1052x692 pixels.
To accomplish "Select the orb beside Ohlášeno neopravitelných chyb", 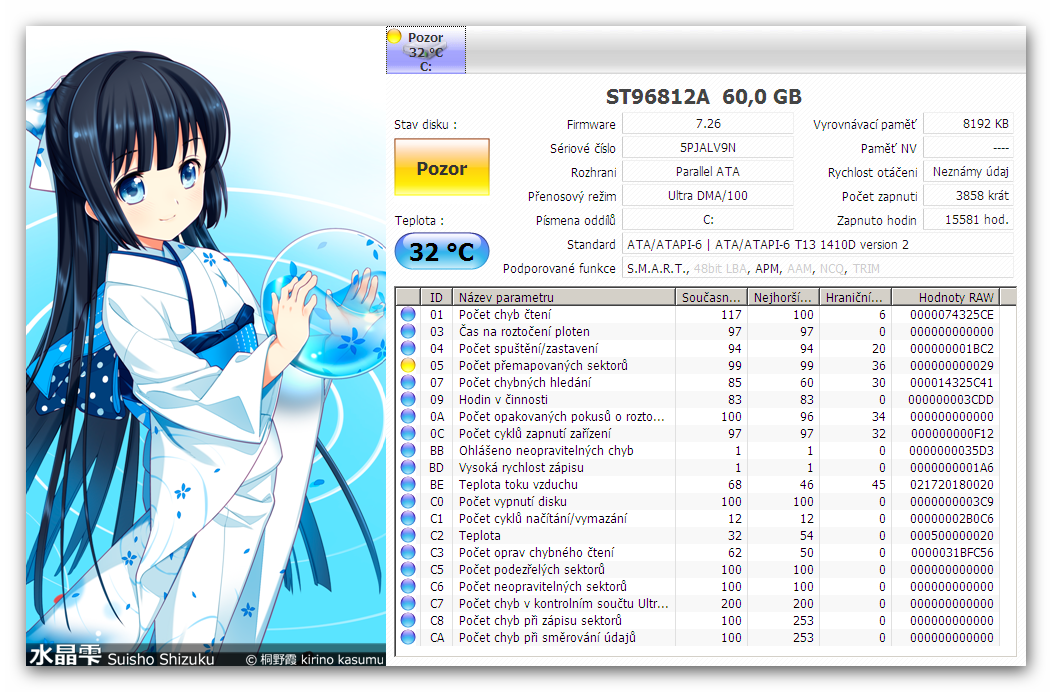I will 408,450.
